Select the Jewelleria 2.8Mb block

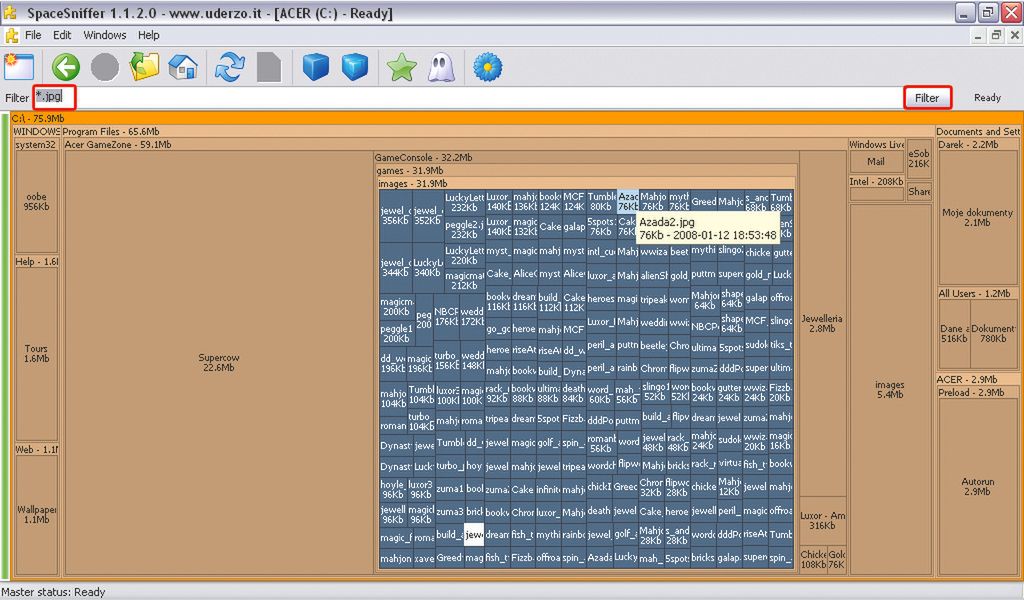tap(822, 323)
